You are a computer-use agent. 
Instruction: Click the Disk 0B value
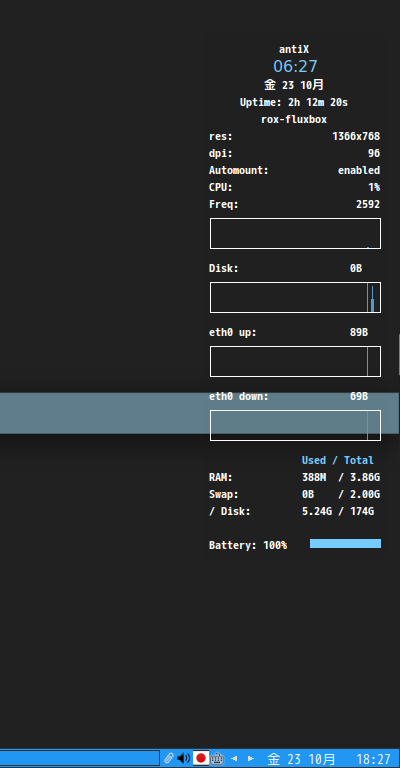356,268
